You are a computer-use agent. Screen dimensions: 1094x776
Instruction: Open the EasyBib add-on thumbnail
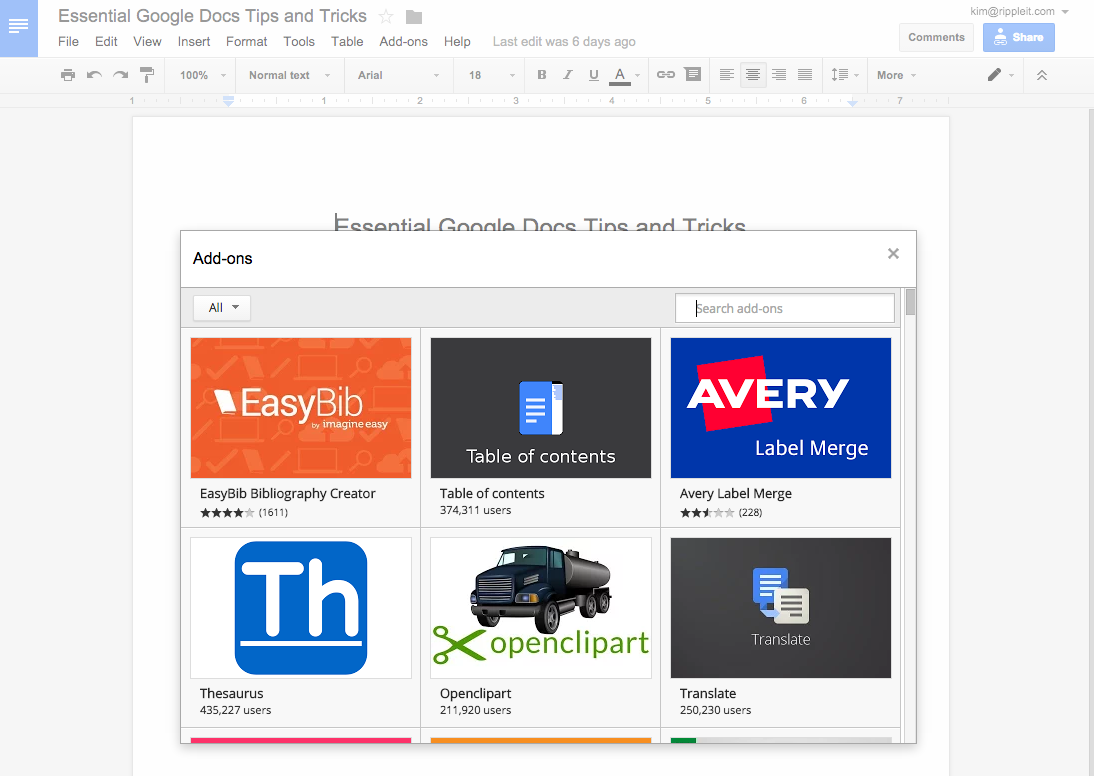click(301, 408)
